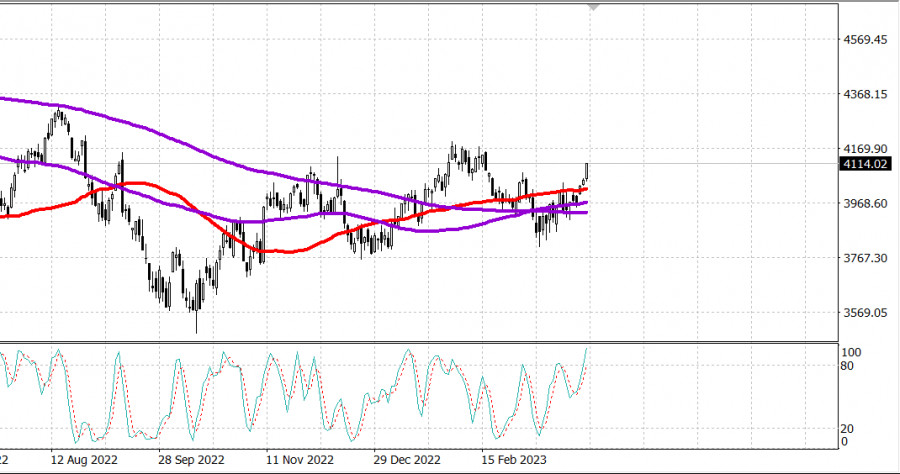Click the 3767.30 price axis label
Viewport: 900px width, 474px height.
coord(867,258)
